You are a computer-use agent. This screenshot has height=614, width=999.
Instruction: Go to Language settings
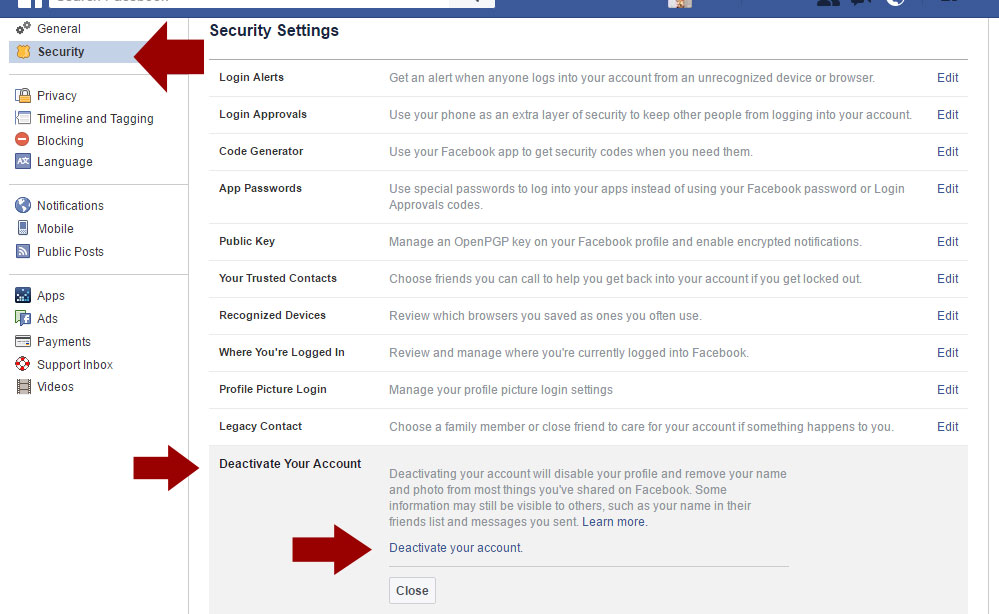point(64,162)
